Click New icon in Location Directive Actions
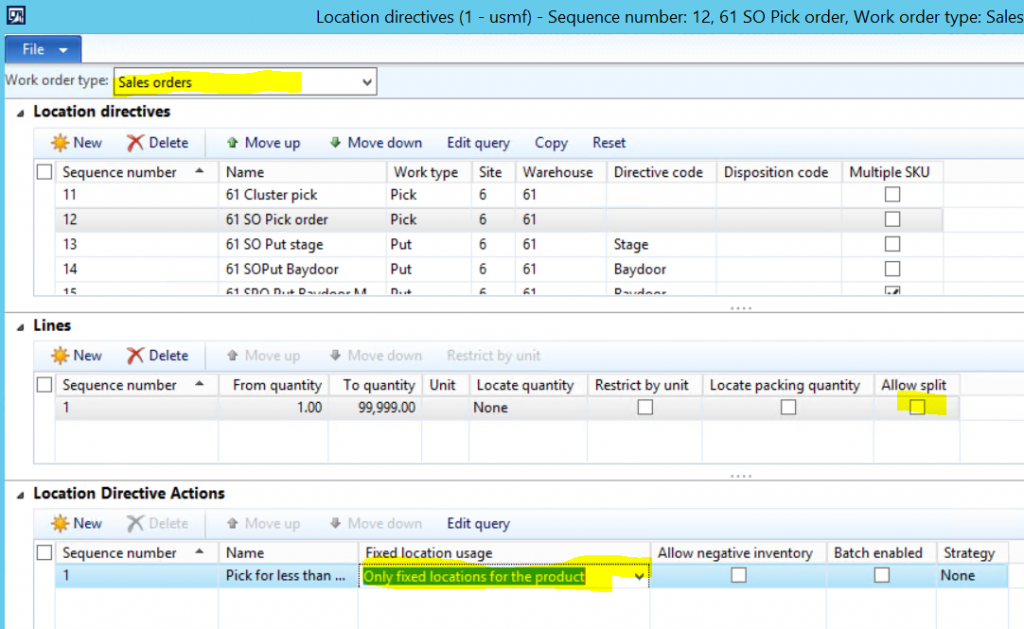 61,523
